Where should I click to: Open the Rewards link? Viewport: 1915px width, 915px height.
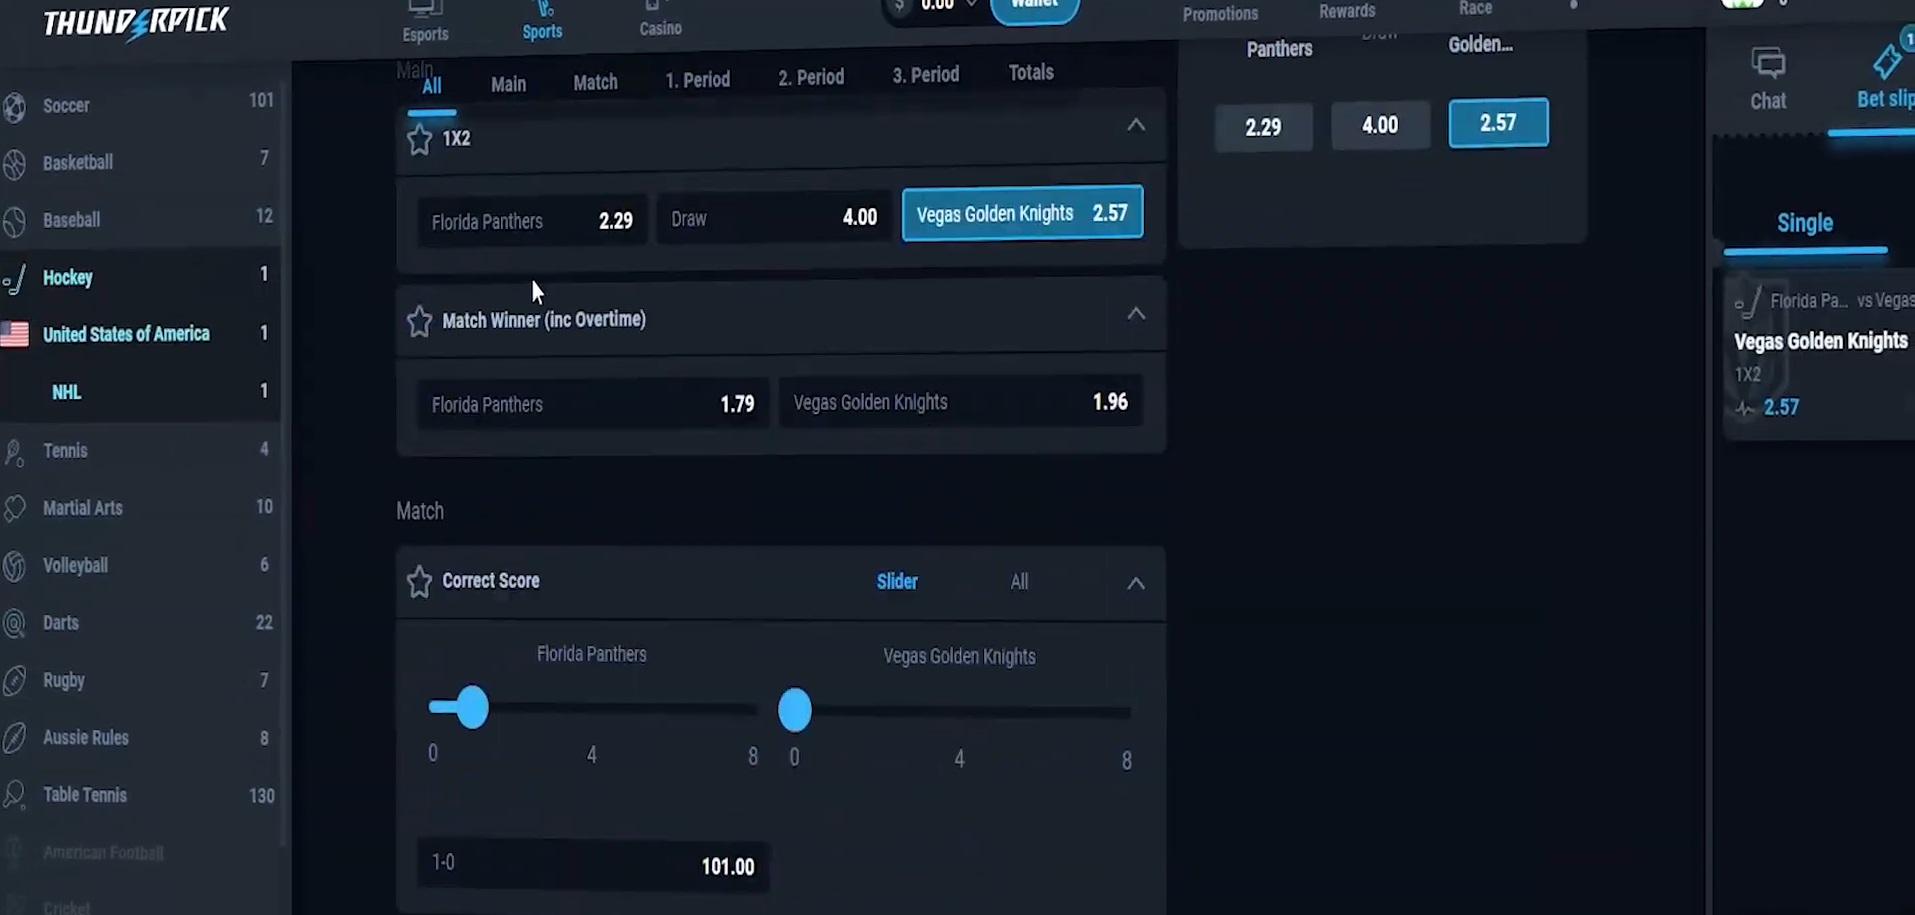pos(1347,11)
